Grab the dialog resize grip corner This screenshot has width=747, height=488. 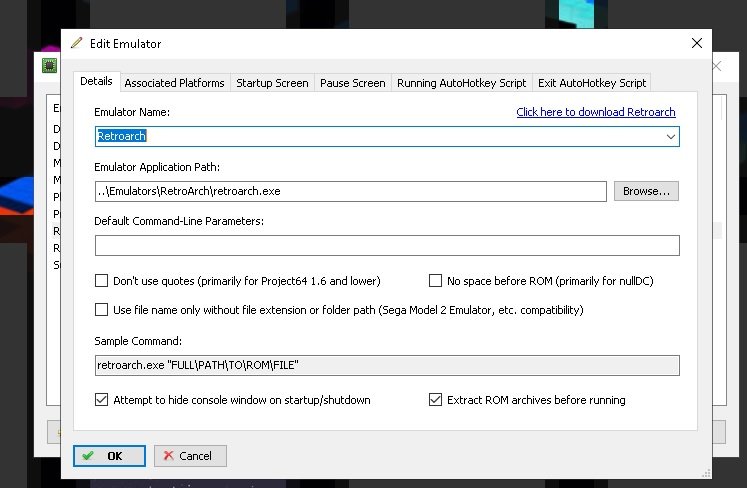coord(707,473)
